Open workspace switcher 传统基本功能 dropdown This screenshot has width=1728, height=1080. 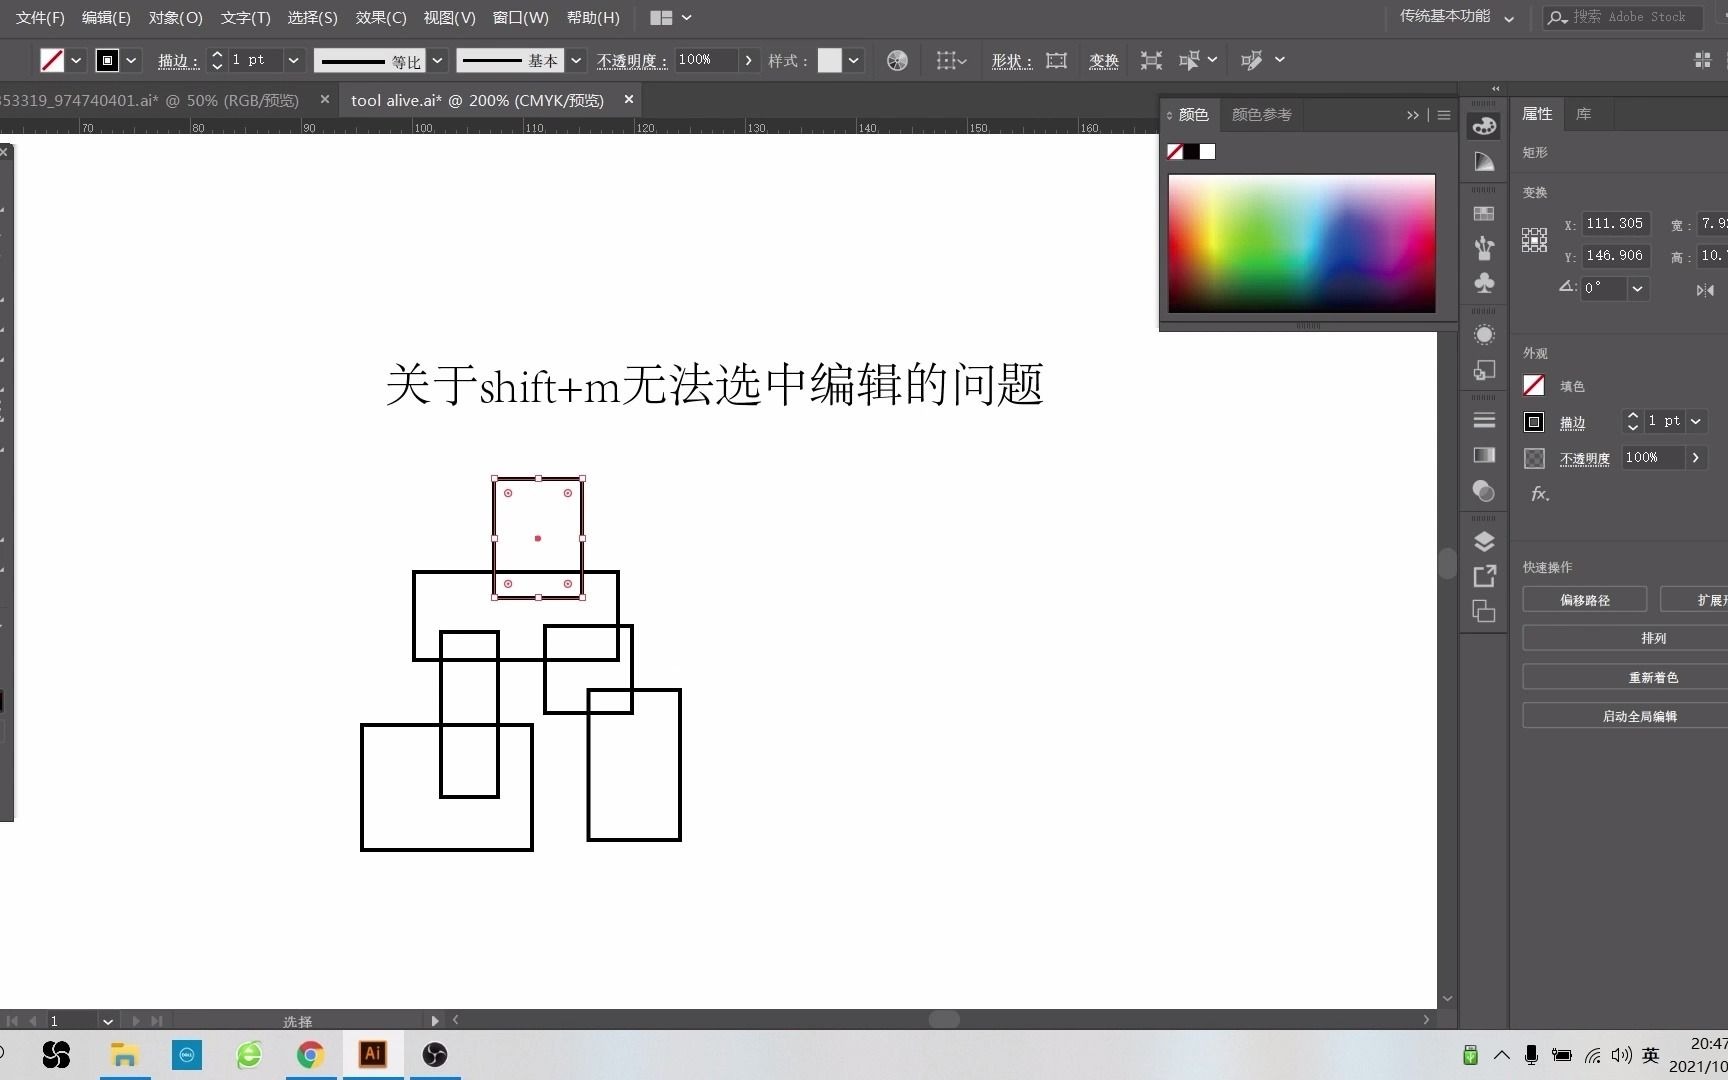pos(1457,17)
